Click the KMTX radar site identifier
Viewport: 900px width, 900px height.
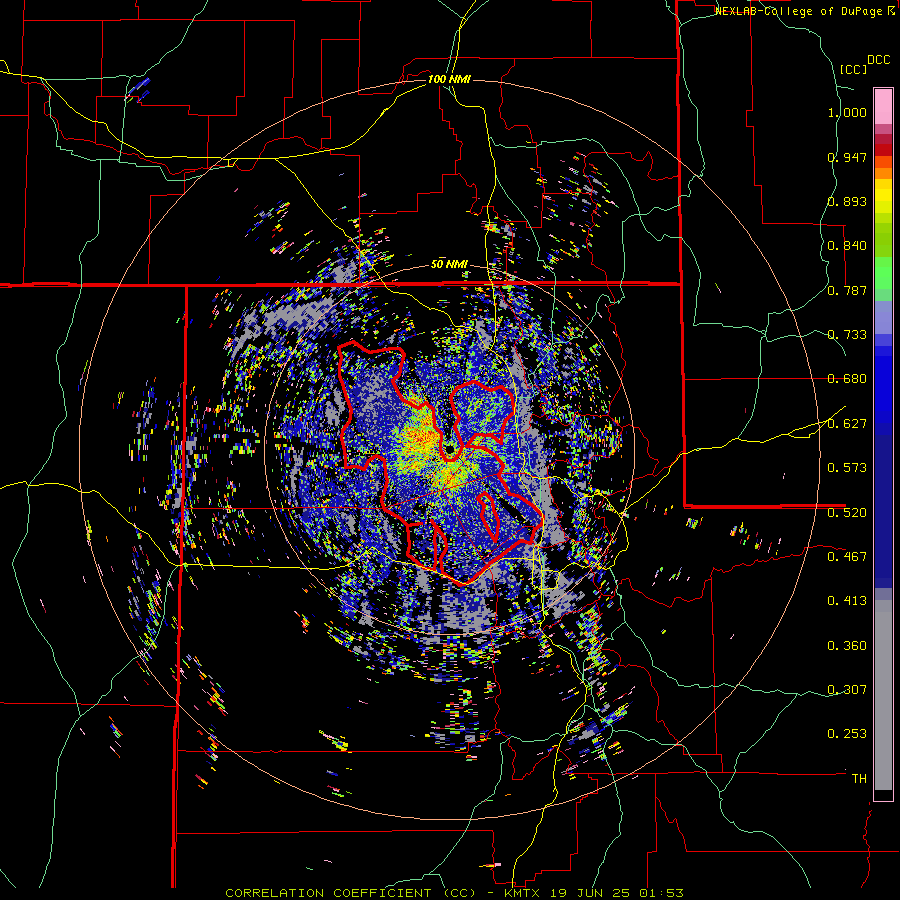click(x=523, y=893)
